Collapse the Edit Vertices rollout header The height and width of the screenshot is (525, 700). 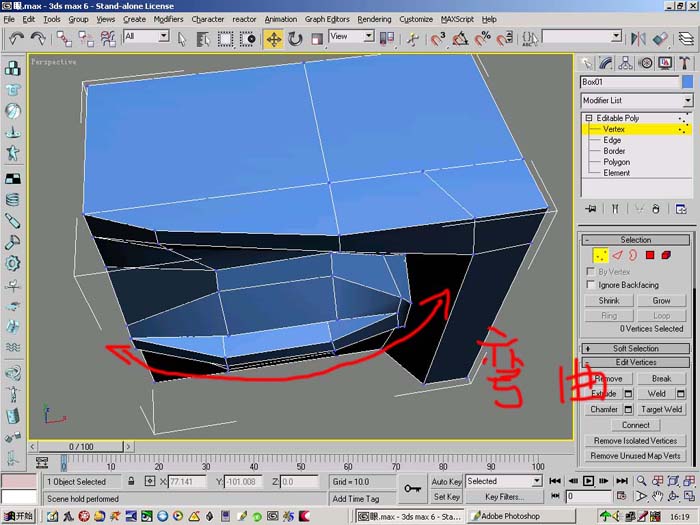635,362
